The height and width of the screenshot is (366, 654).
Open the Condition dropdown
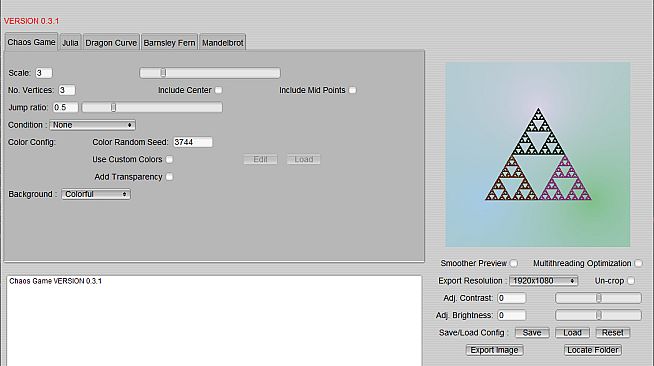coord(93,125)
